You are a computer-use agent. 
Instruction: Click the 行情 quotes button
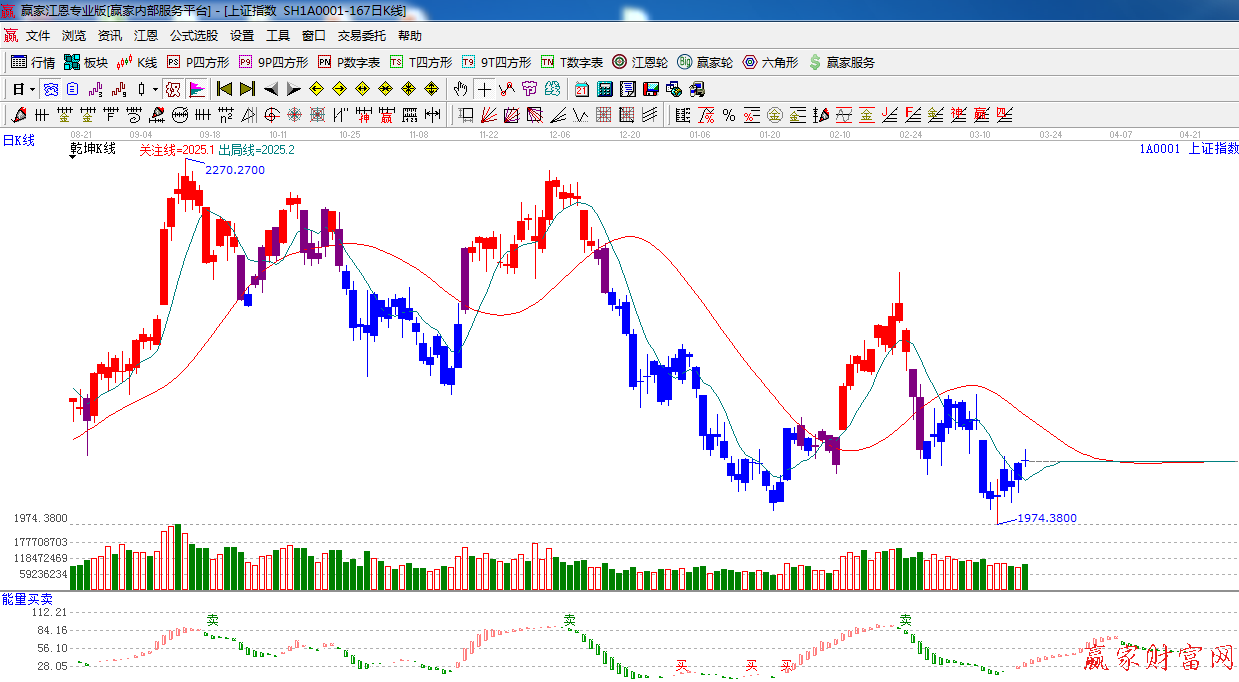[33, 62]
